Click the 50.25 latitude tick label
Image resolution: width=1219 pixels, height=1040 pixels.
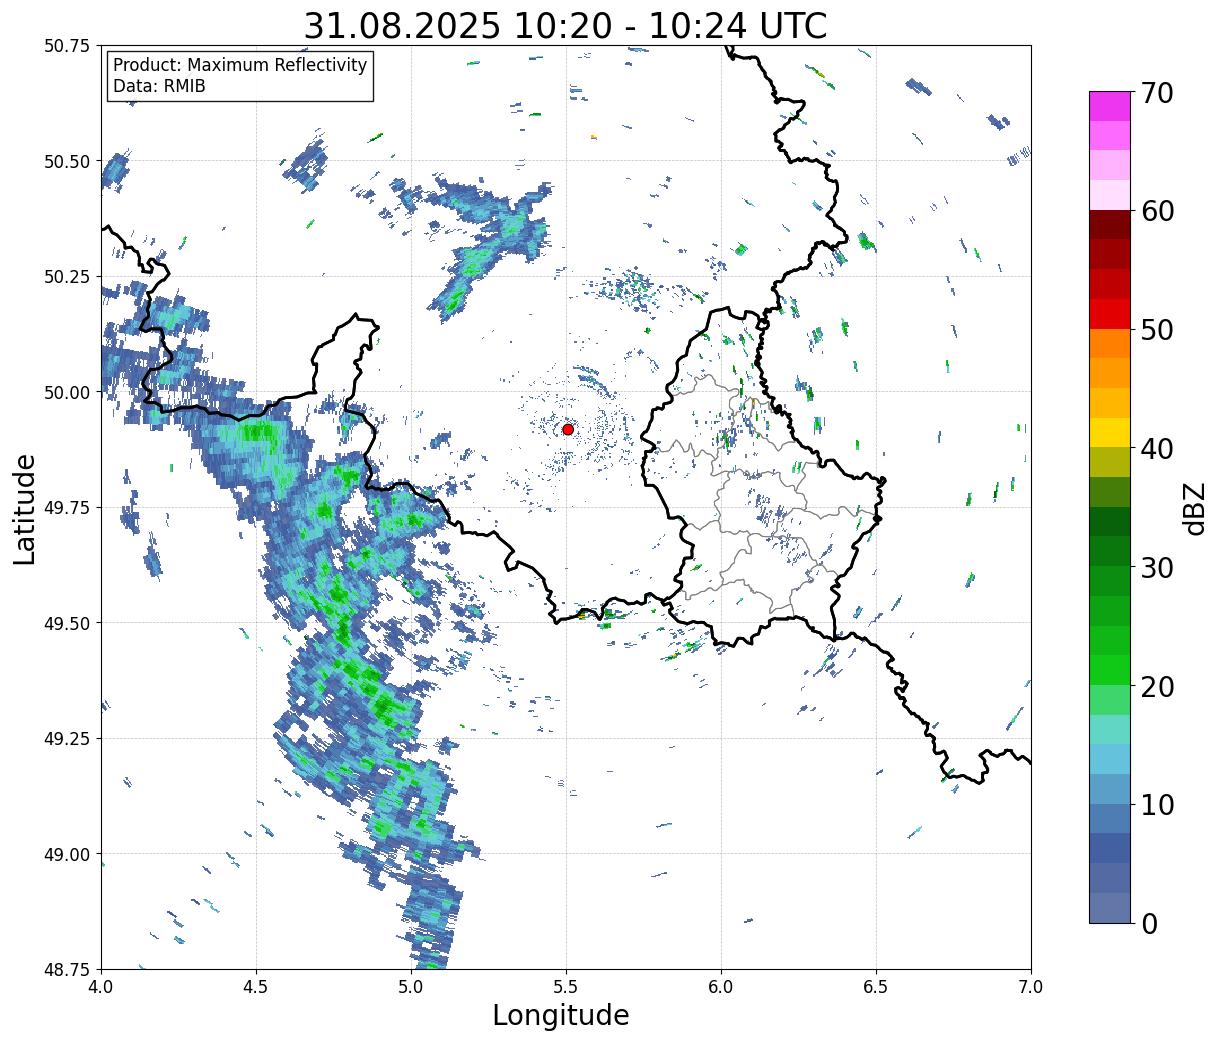69,277
